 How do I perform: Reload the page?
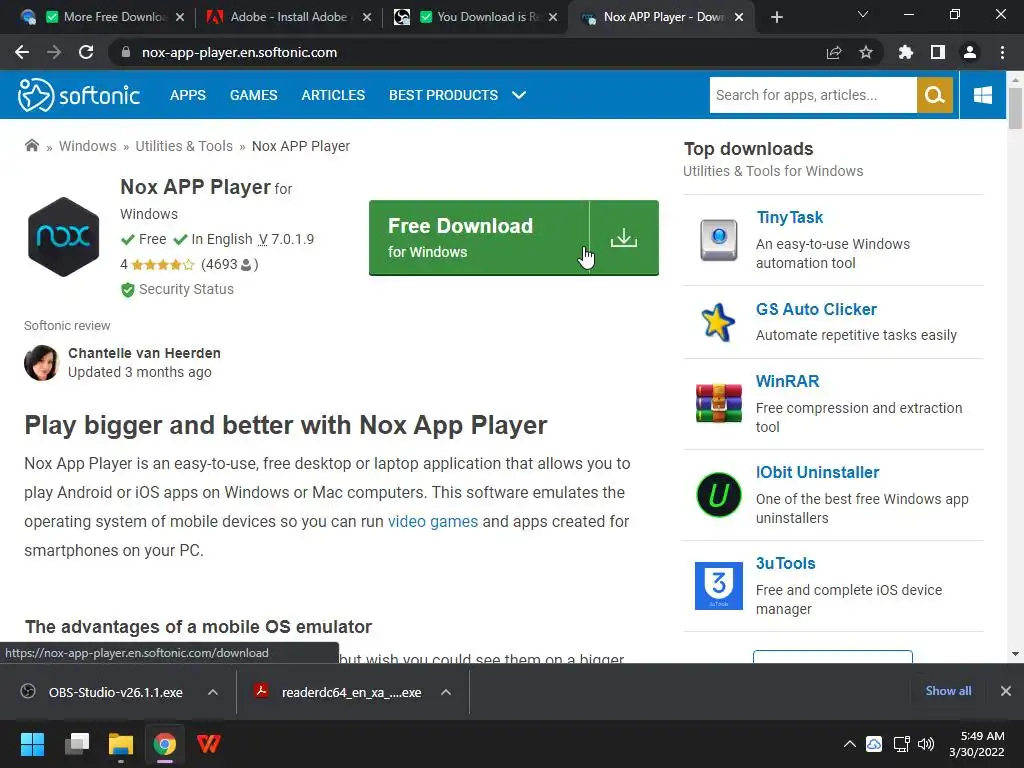point(86,52)
